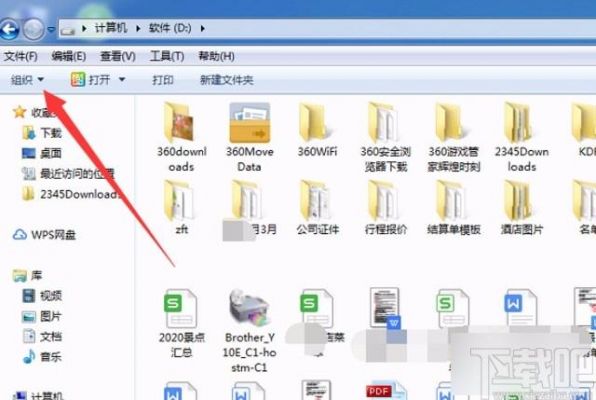Select the 结算单模板 folder icon

click(x=453, y=200)
